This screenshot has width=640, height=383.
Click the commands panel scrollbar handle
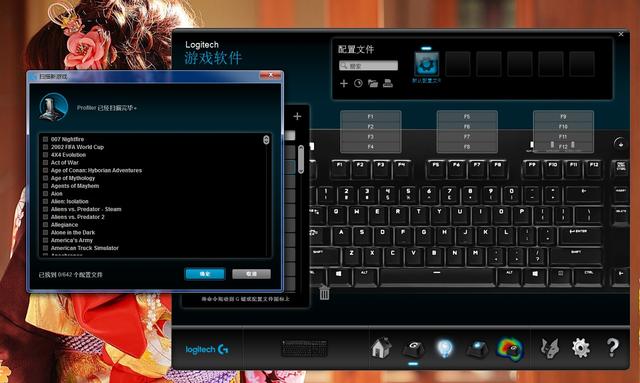301,159
